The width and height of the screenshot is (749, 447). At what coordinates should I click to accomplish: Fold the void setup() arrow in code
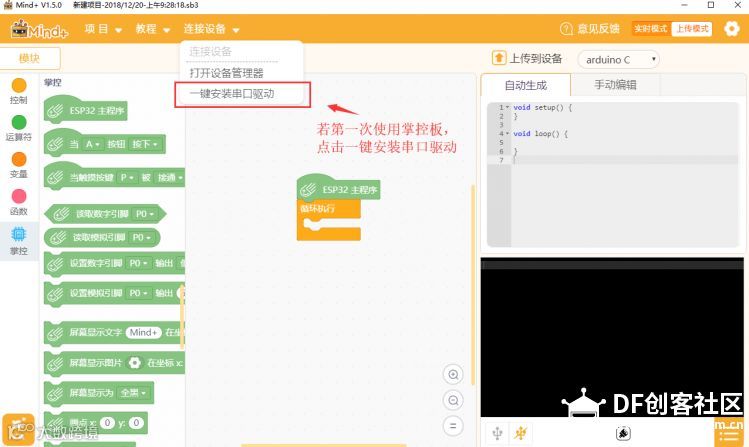pyautogui.click(x=507, y=107)
